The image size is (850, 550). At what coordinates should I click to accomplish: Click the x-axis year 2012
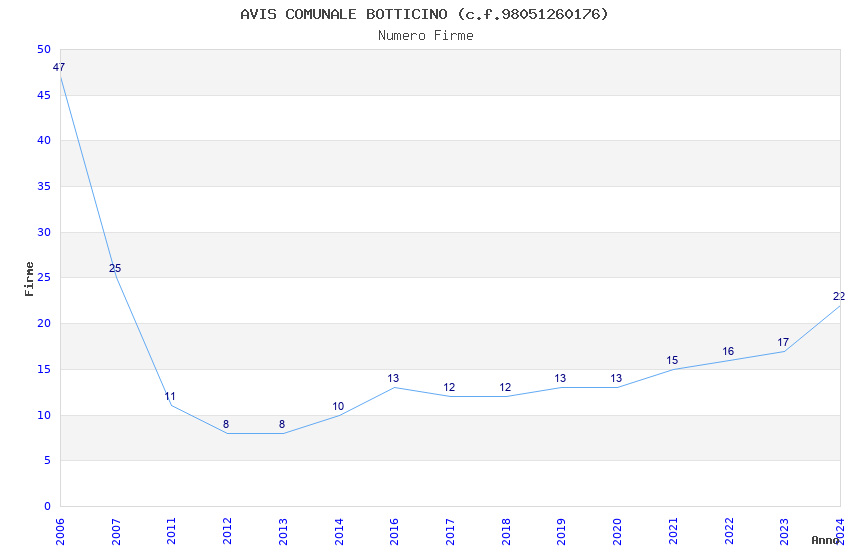(227, 531)
